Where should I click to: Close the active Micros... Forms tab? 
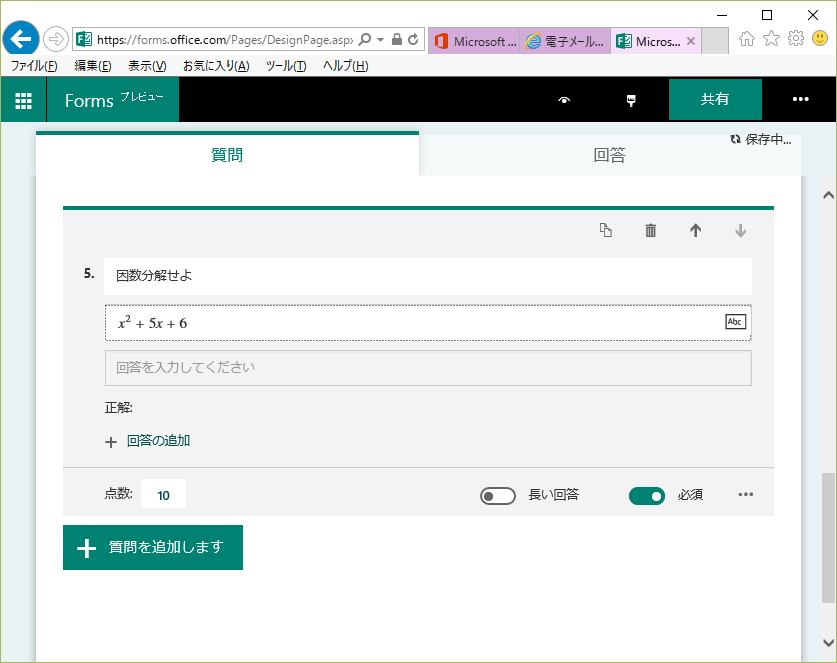(691, 41)
